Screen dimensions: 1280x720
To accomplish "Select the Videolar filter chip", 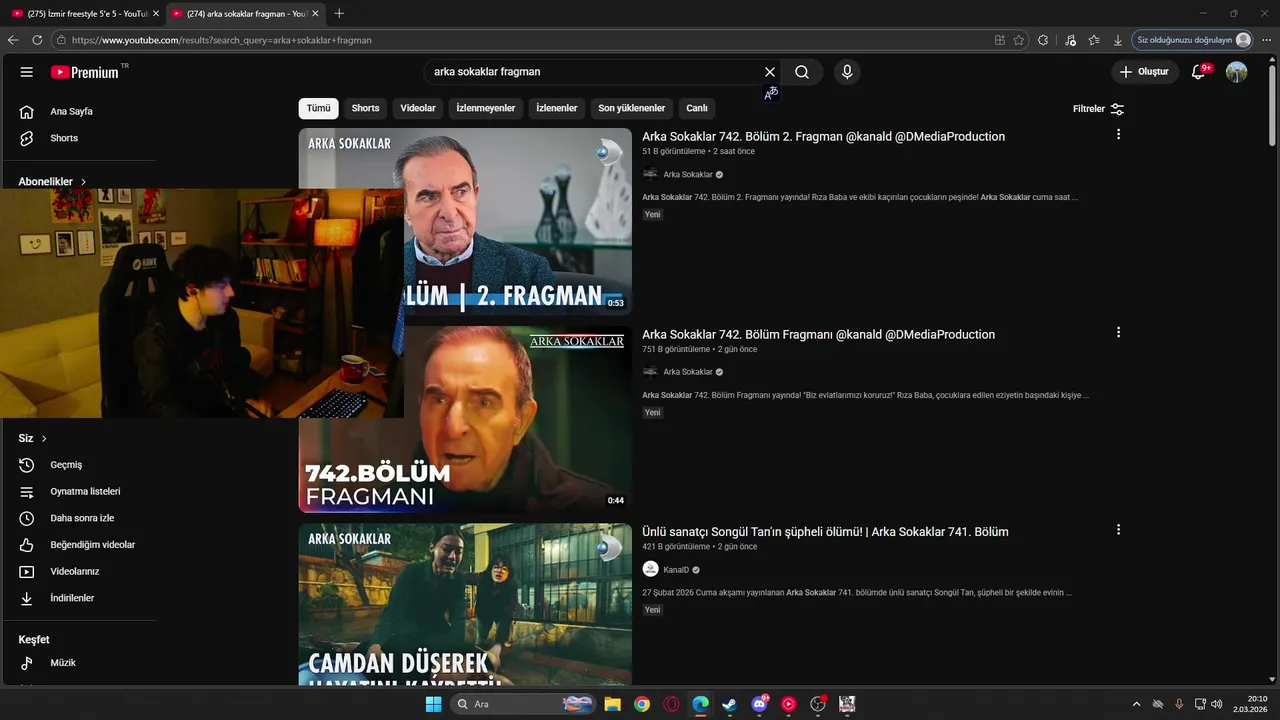I will point(418,108).
